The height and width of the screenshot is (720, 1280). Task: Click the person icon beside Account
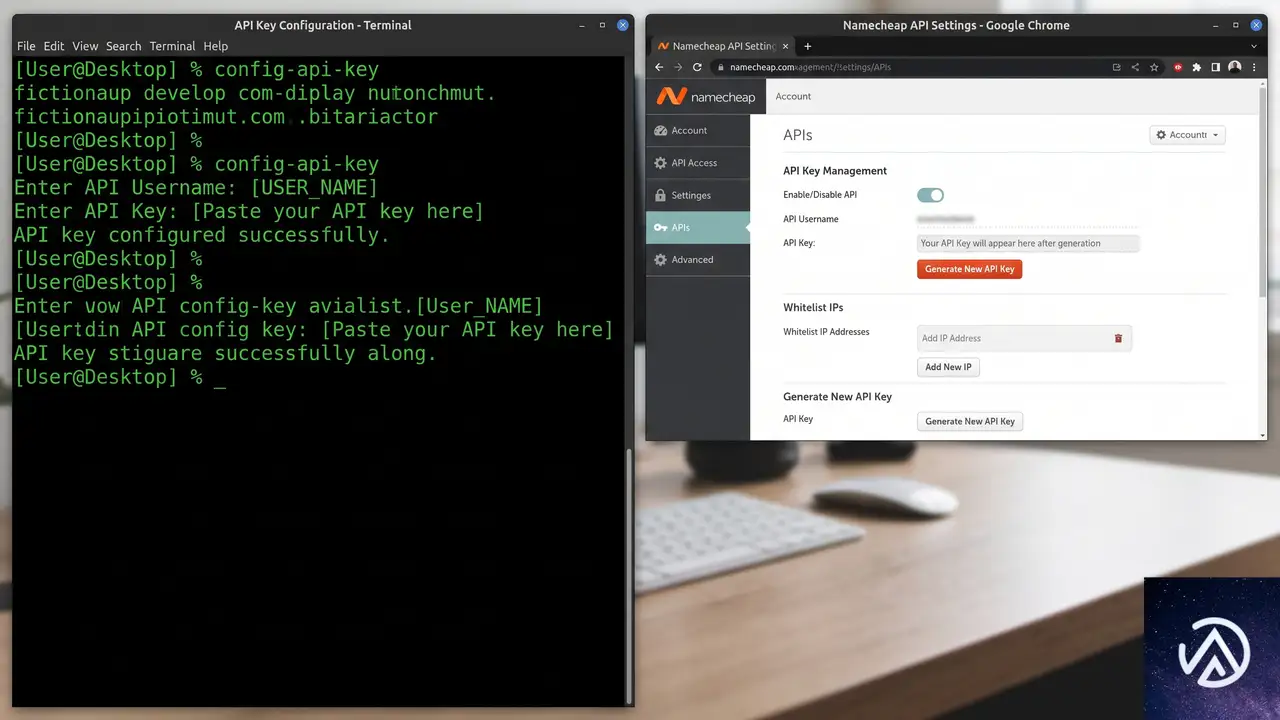click(x=660, y=130)
